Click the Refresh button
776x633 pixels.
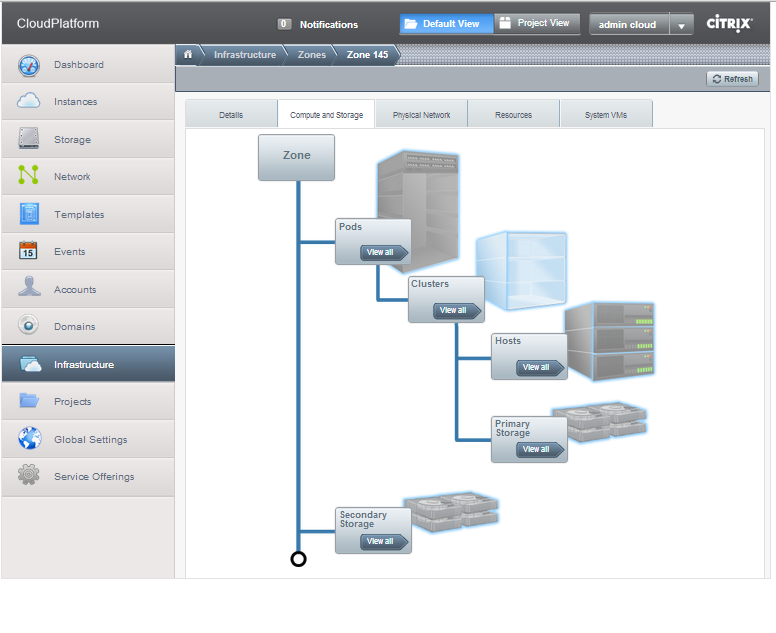pos(732,79)
